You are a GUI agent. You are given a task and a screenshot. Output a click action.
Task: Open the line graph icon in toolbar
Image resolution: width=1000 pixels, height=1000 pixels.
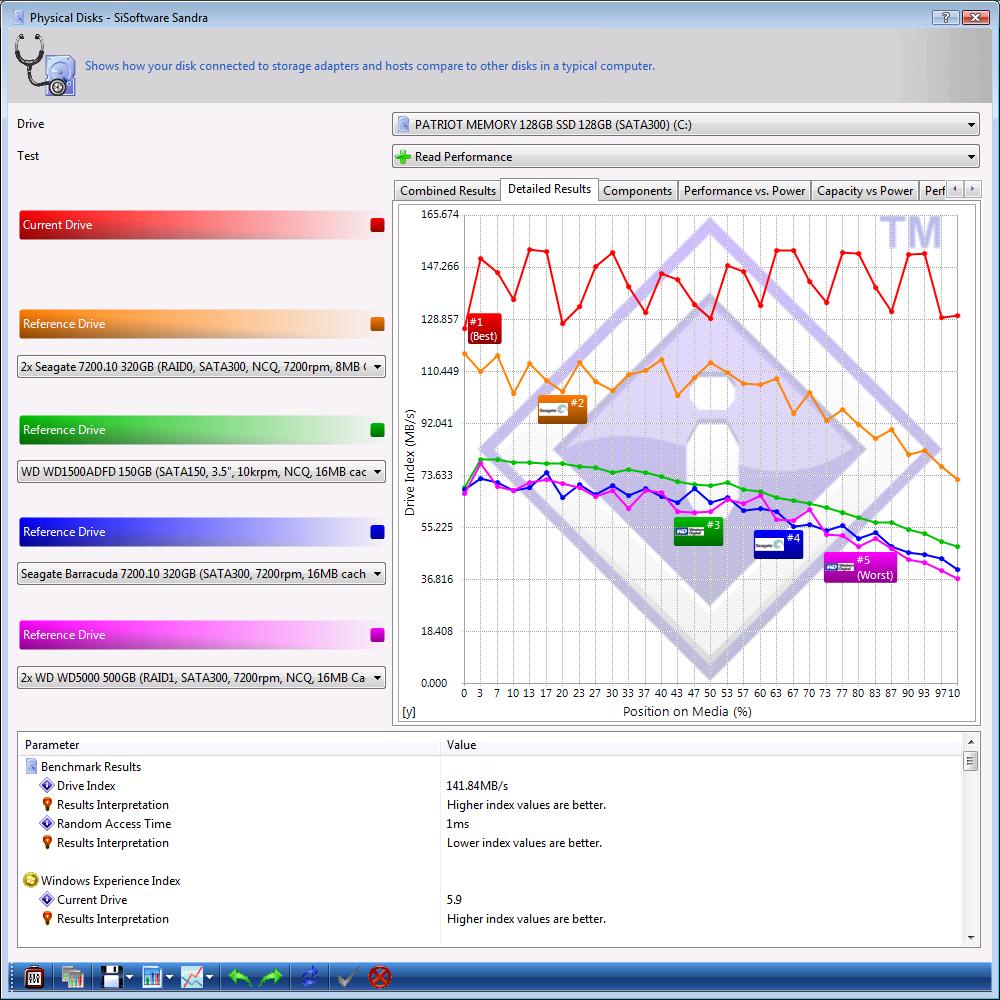[191, 976]
